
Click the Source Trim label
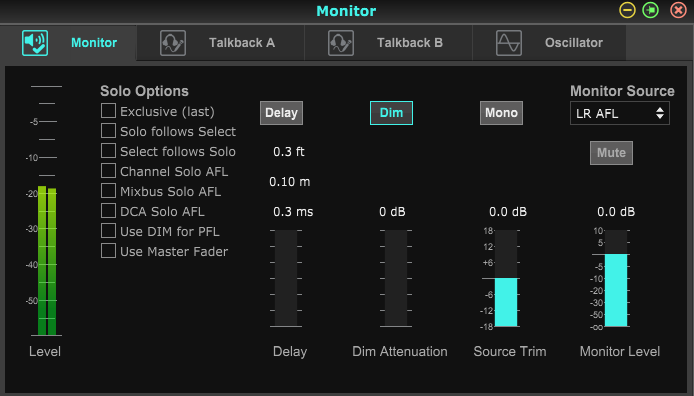point(510,351)
